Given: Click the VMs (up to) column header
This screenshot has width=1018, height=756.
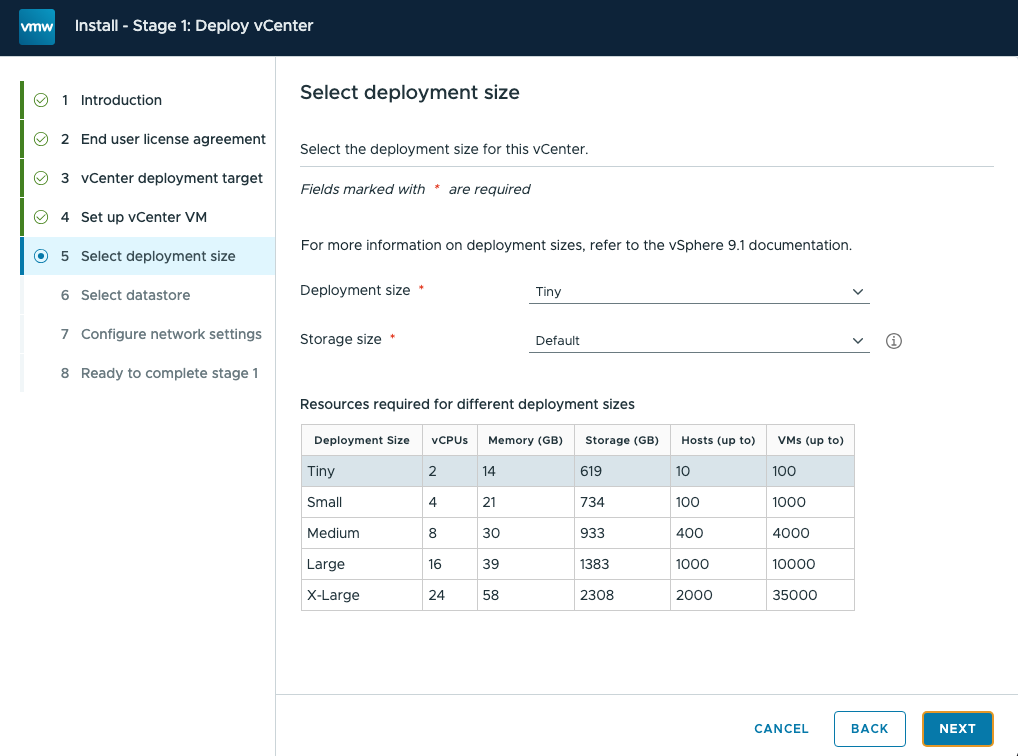Looking at the screenshot, I should click(x=810, y=440).
